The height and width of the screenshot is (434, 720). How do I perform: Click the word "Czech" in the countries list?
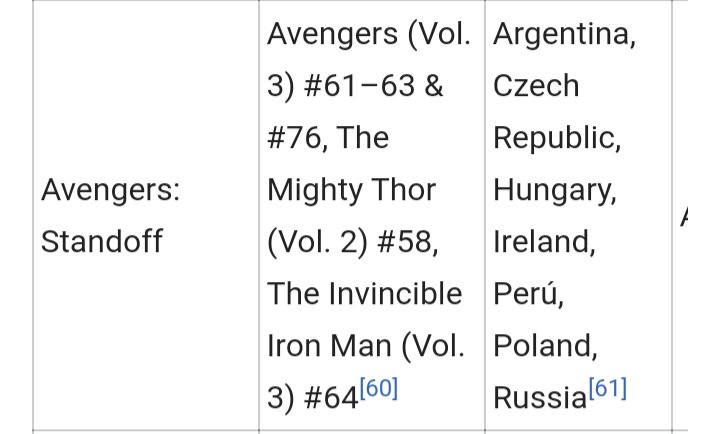tap(536, 86)
